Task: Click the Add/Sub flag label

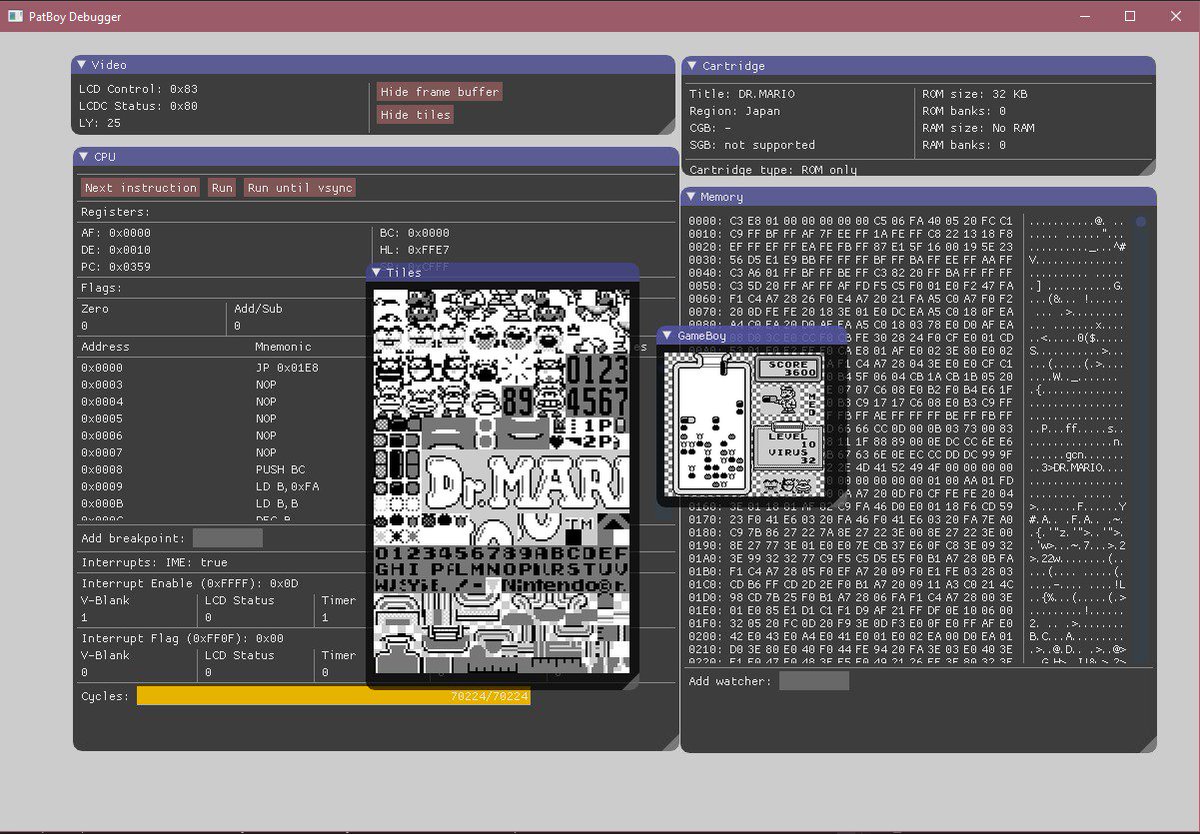Action: (258, 309)
